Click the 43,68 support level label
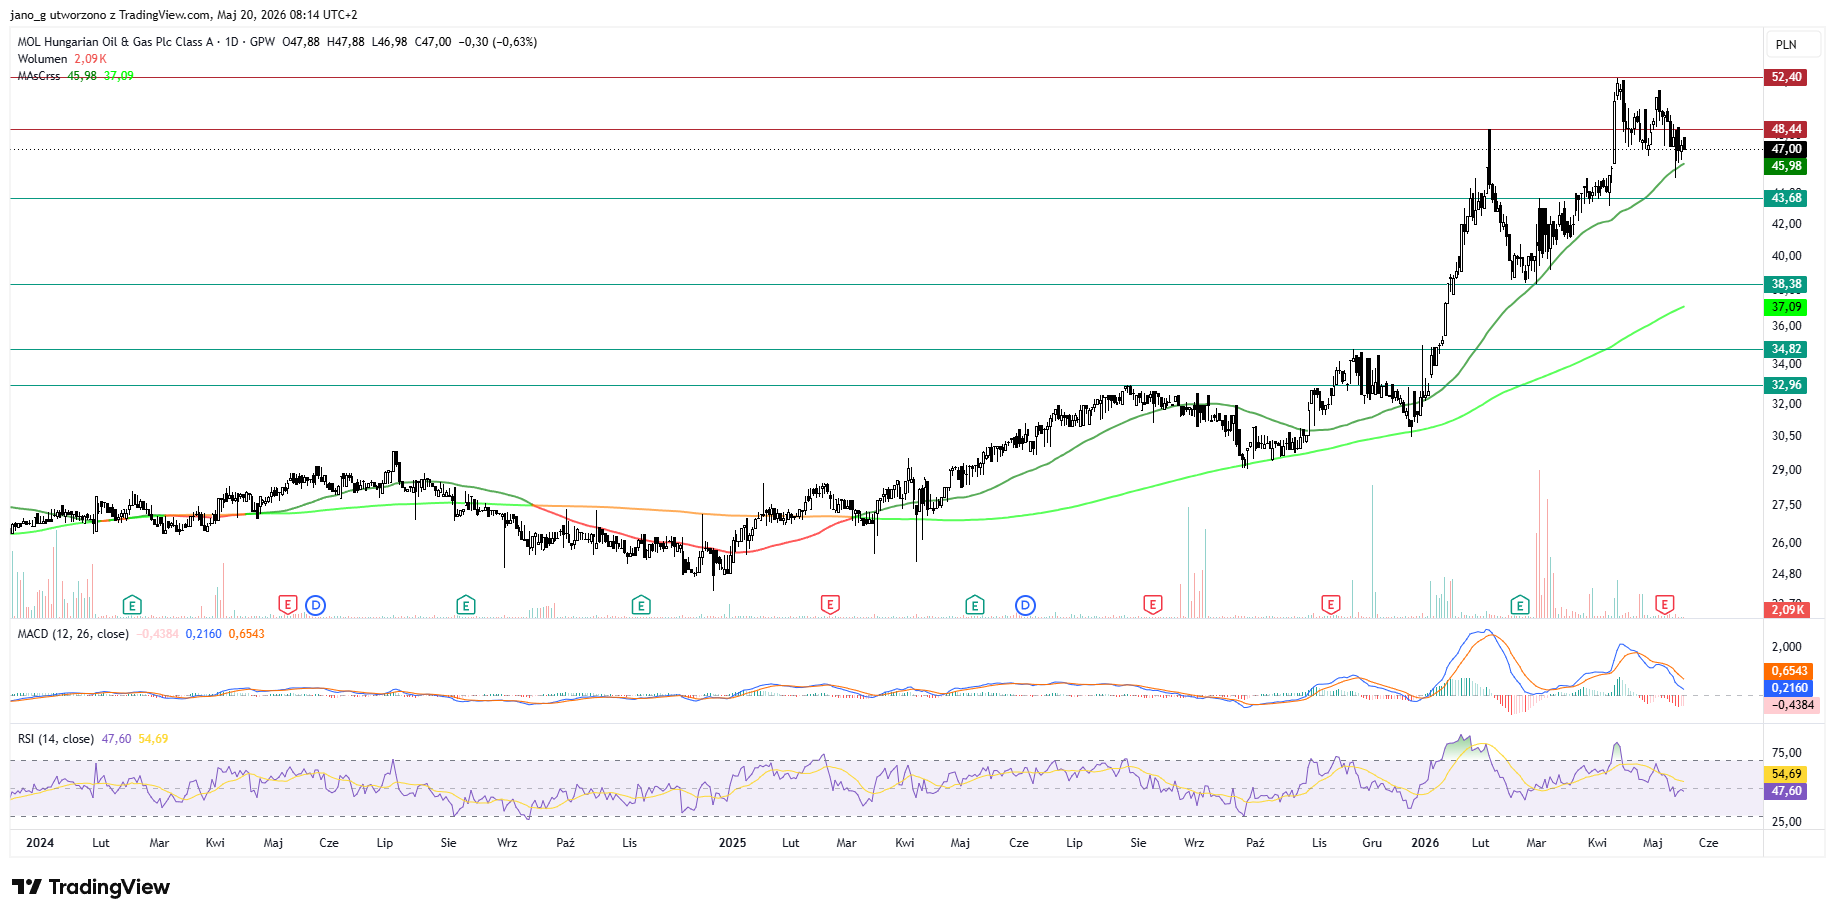The height and width of the screenshot is (917, 1835). point(1786,198)
